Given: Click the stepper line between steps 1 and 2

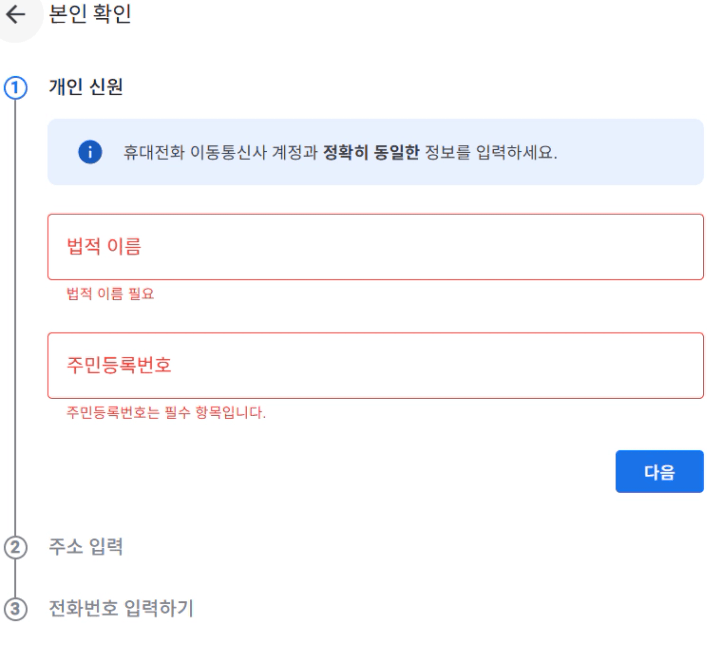Looking at the screenshot, I should tap(15, 320).
